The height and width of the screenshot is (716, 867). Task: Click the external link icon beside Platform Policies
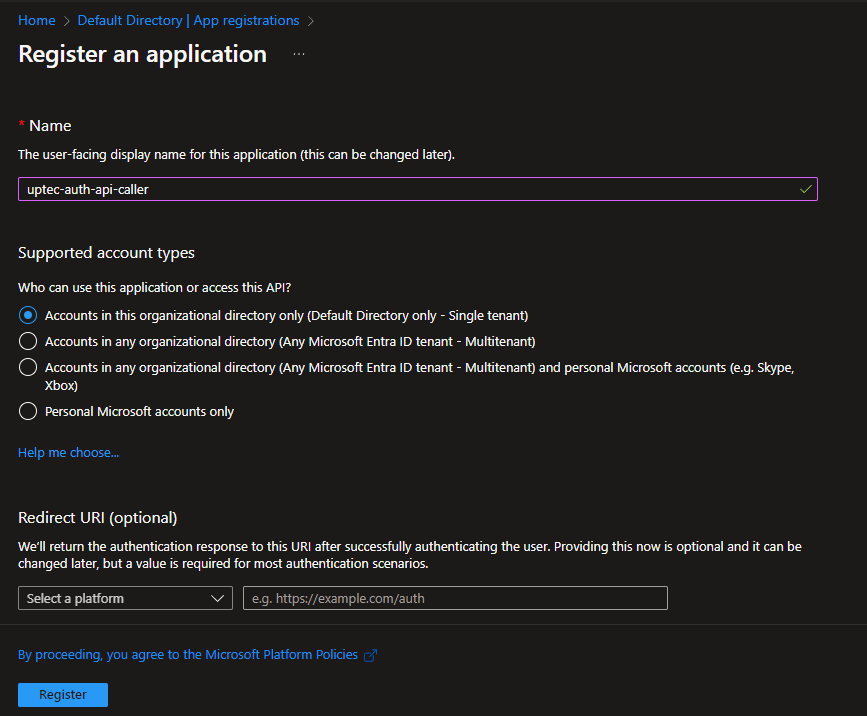pos(371,655)
